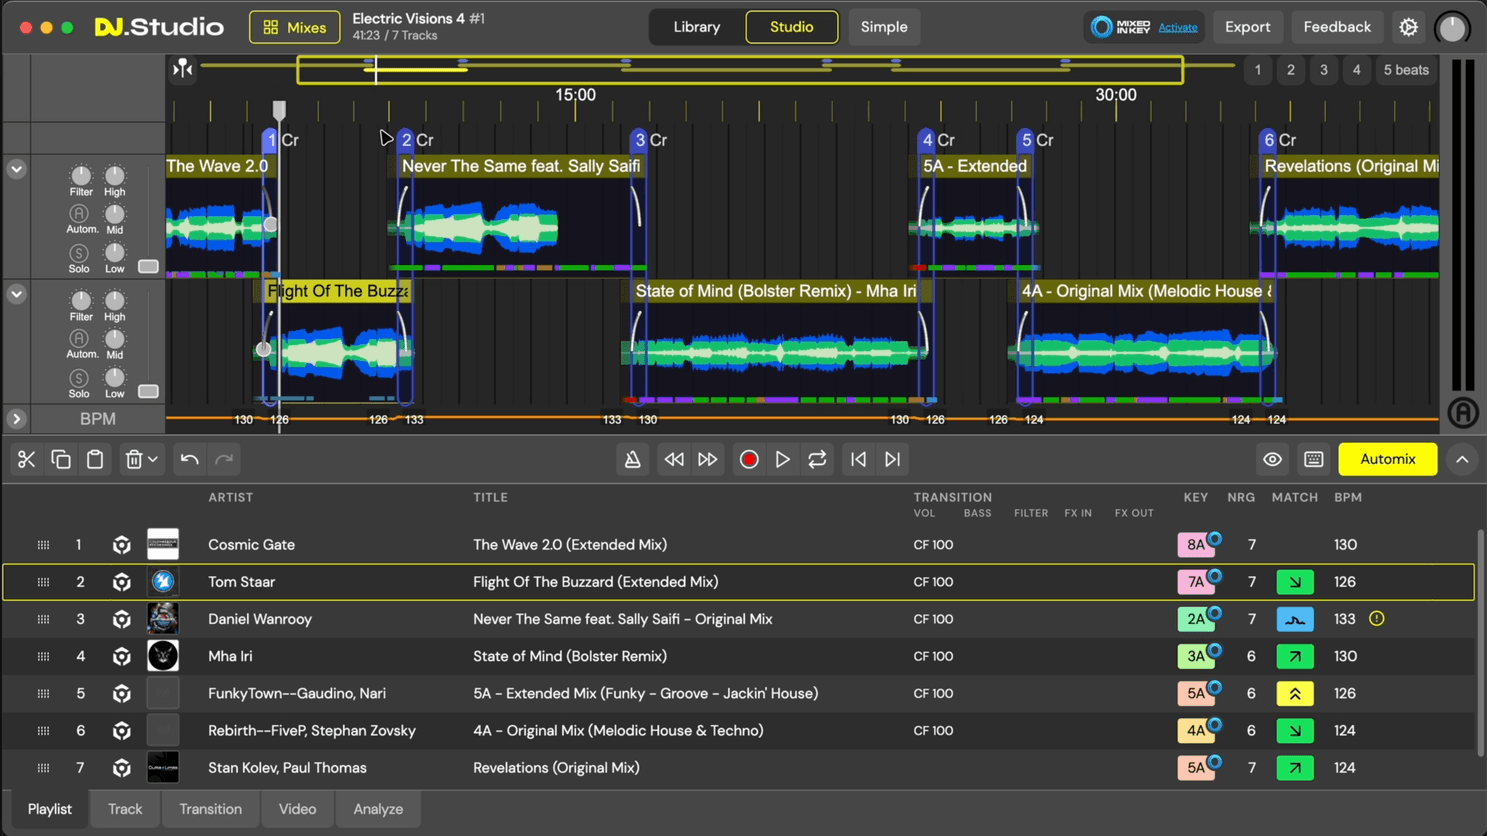The width and height of the screenshot is (1487, 836).
Task: Click the undo arrow icon
Action: pos(189,459)
